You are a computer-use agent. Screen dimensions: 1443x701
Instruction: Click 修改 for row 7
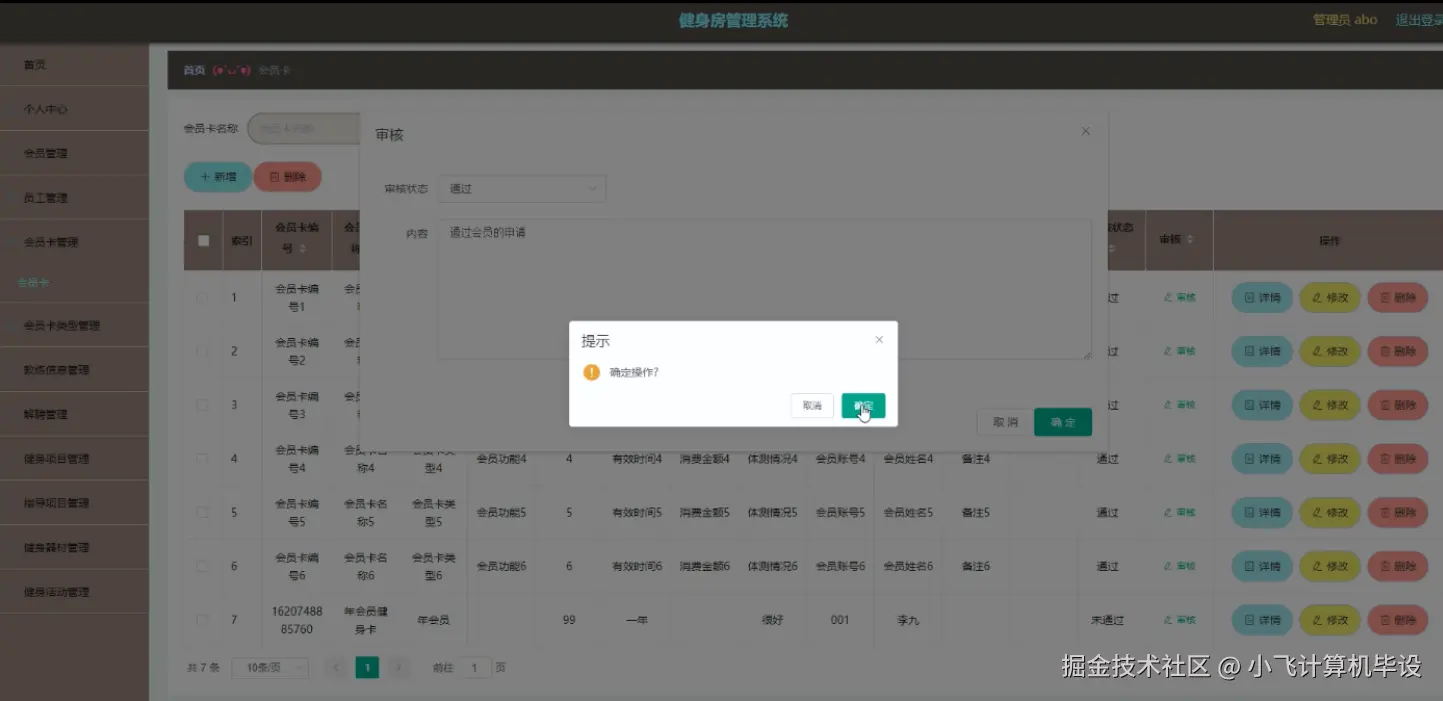(x=1330, y=620)
